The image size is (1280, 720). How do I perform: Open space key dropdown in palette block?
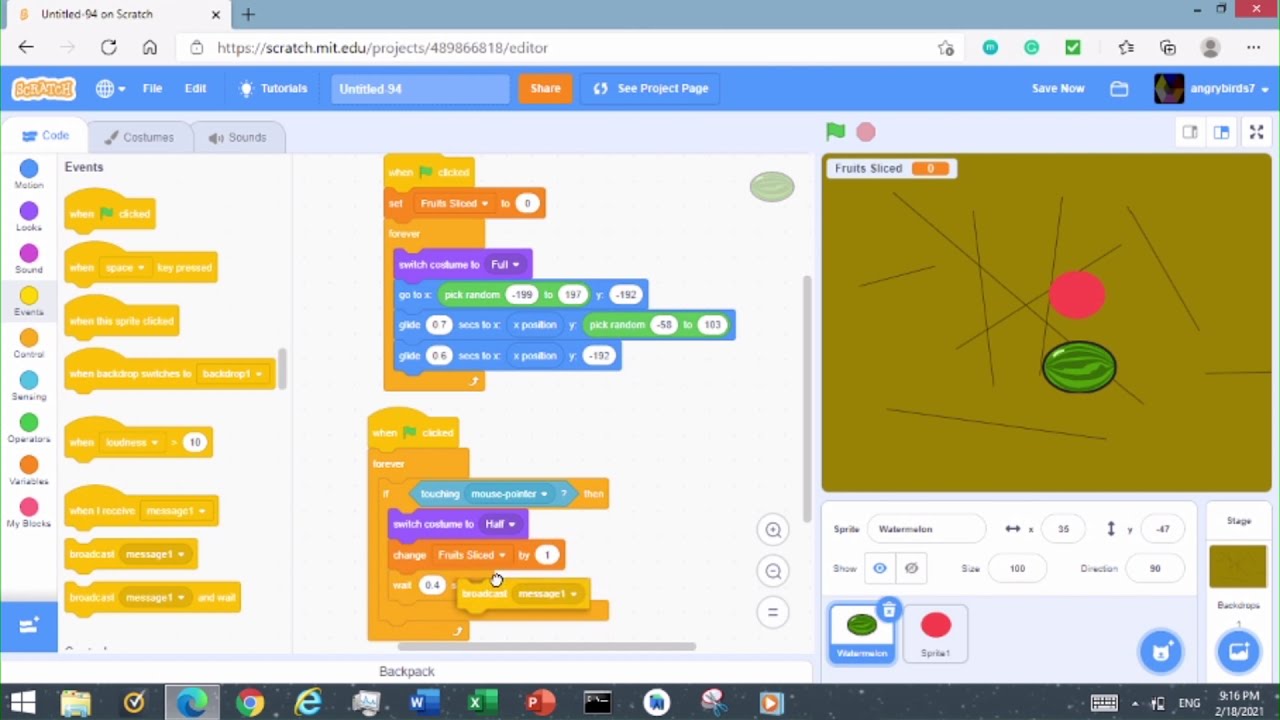[124, 267]
